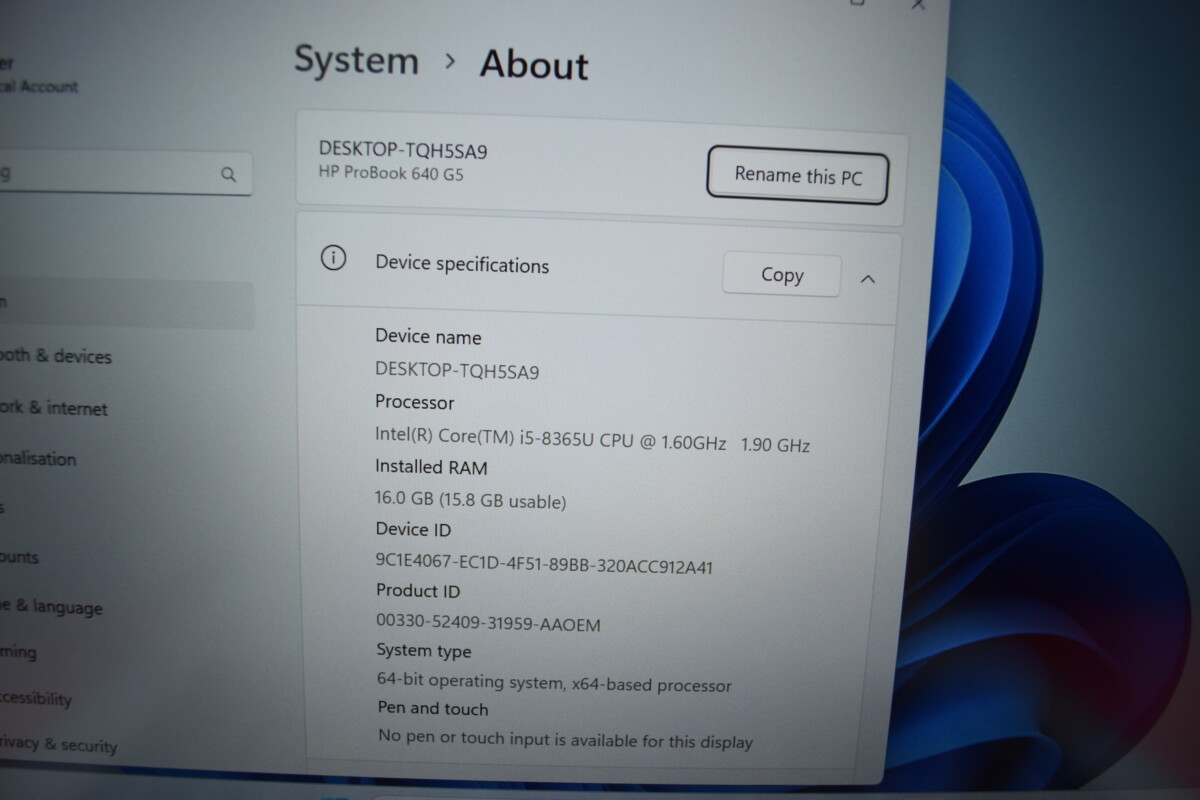Click the System type label

coord(424,650)
